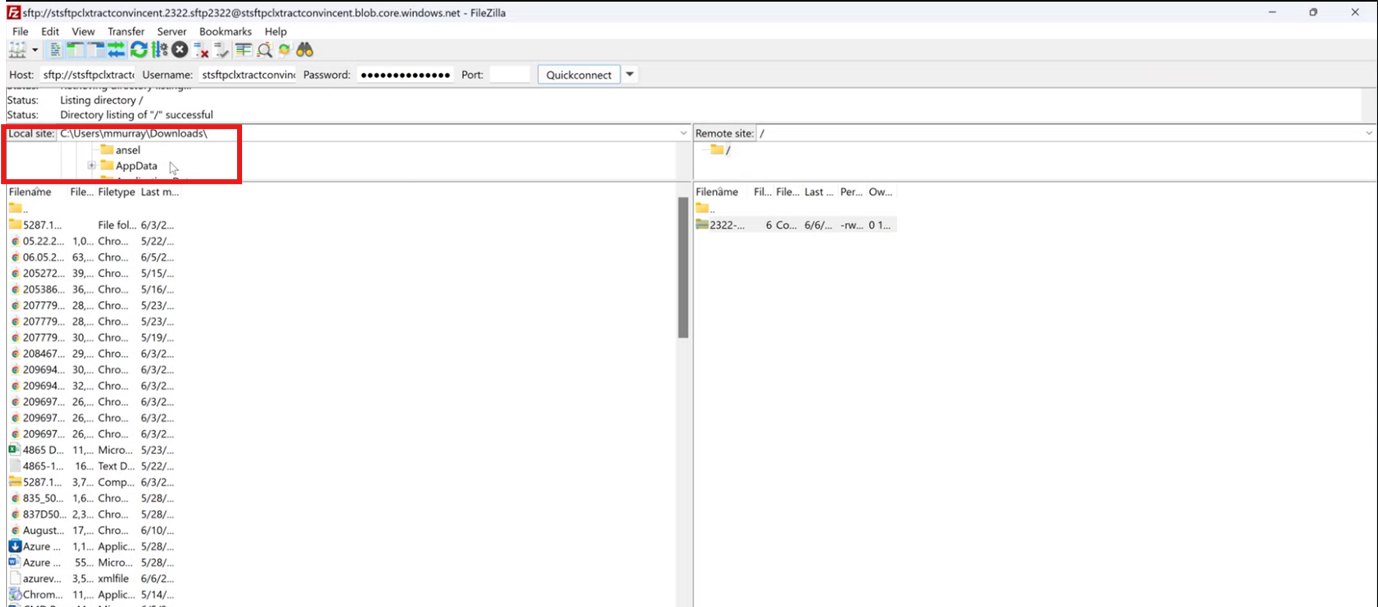This screenshot has height=607, width=1378.
Task: Select the '05.22.2...' Chrome file
Action: coord(93,241)
